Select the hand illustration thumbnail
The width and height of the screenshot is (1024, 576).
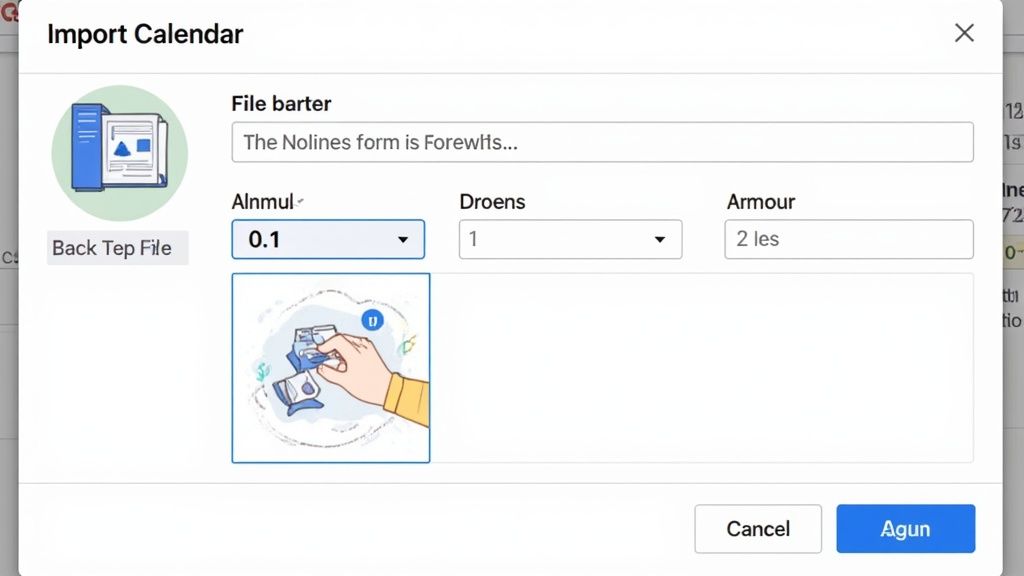click(x=331, y=368)
